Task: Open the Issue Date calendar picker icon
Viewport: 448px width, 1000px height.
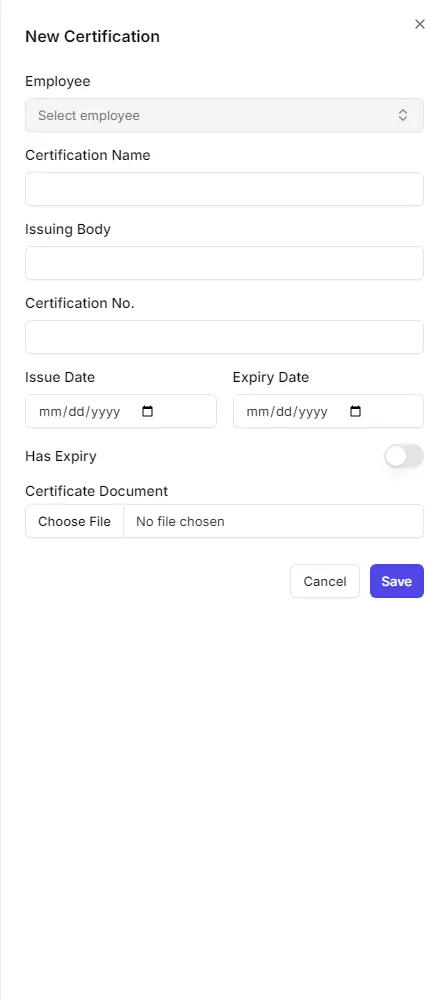Action: [147, 411]
